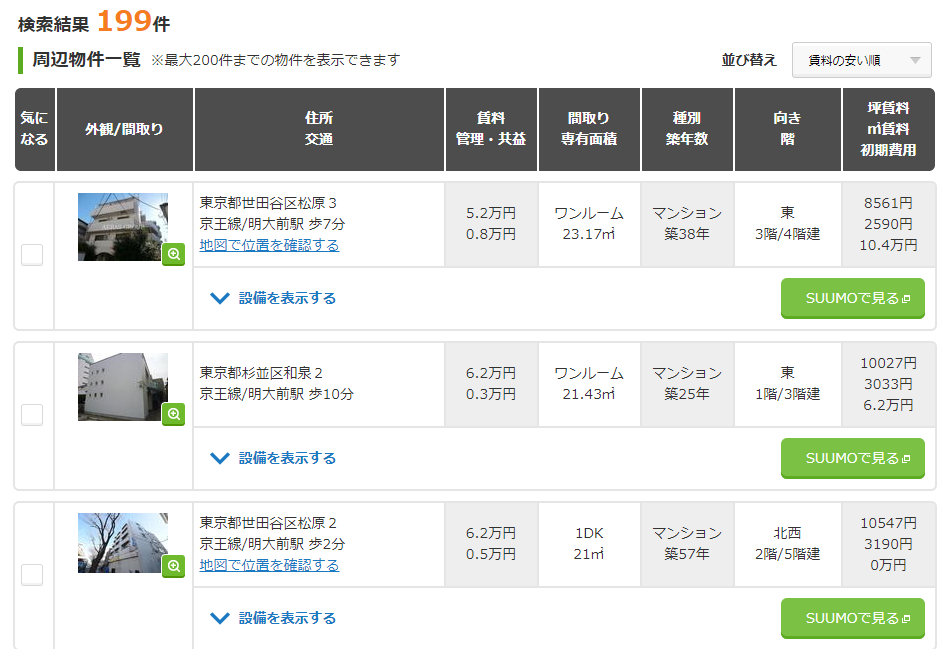Open SUUMOで見る for the 5.2万円 listing
941x649 pixels.
853,298
